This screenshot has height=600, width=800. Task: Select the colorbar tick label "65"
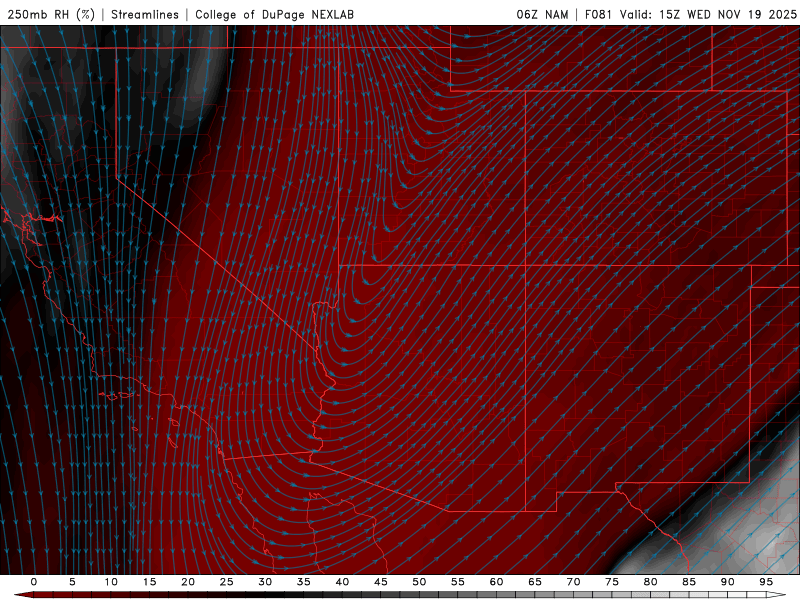(534, 582)
